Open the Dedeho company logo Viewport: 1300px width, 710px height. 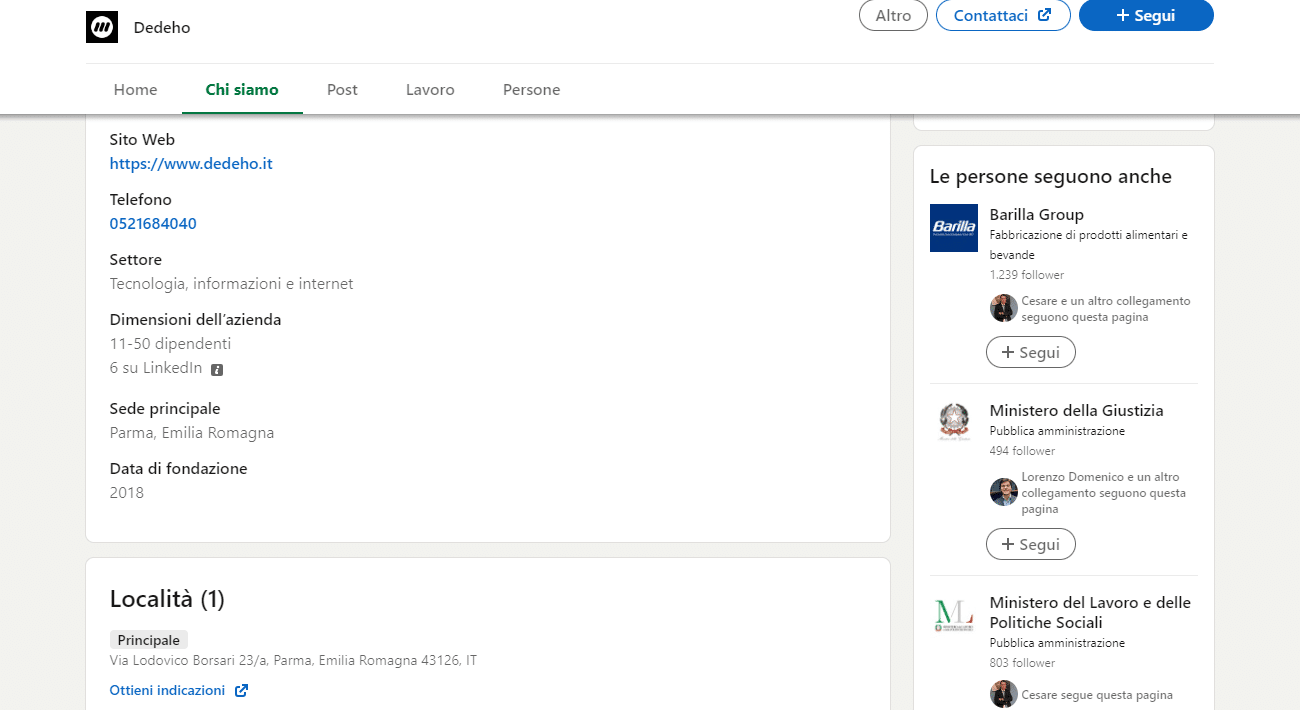[102, 27]
